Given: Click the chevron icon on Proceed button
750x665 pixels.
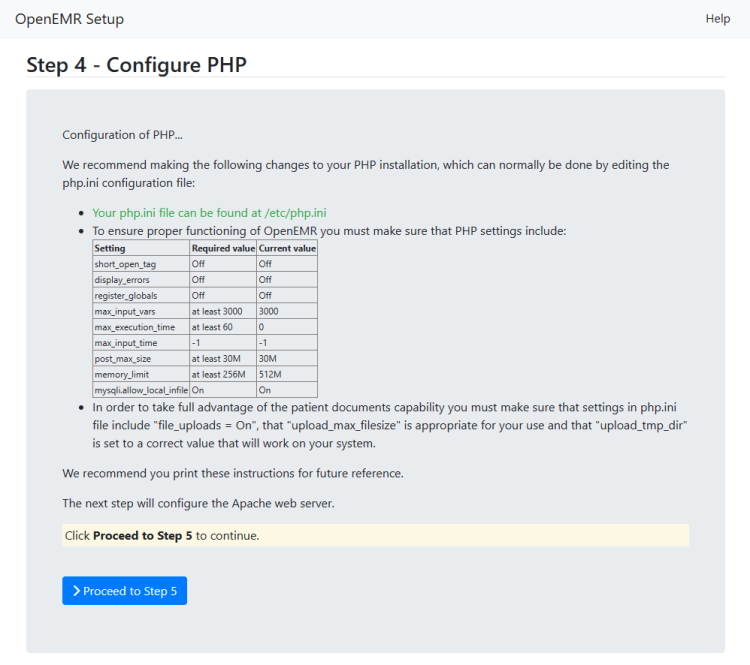Looking at the screenshot, I should 76,591.
